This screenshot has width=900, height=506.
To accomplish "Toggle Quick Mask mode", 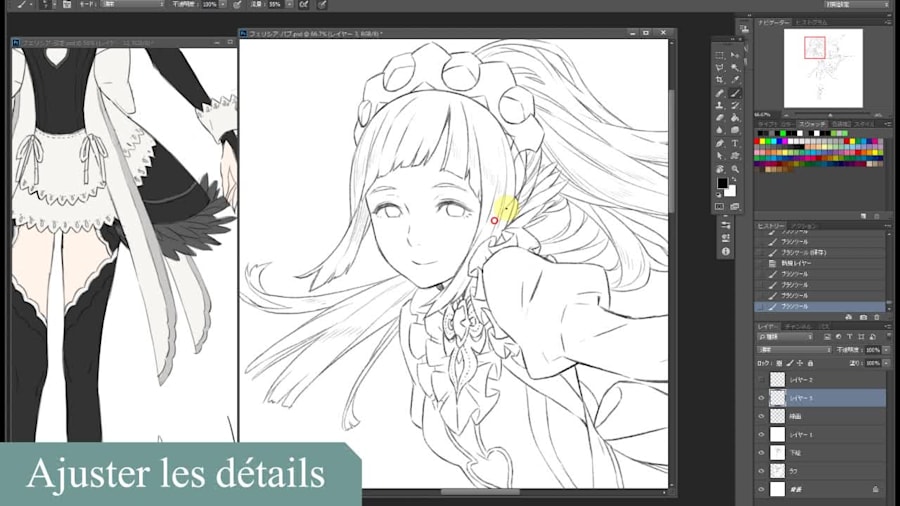I will (719, 207).
